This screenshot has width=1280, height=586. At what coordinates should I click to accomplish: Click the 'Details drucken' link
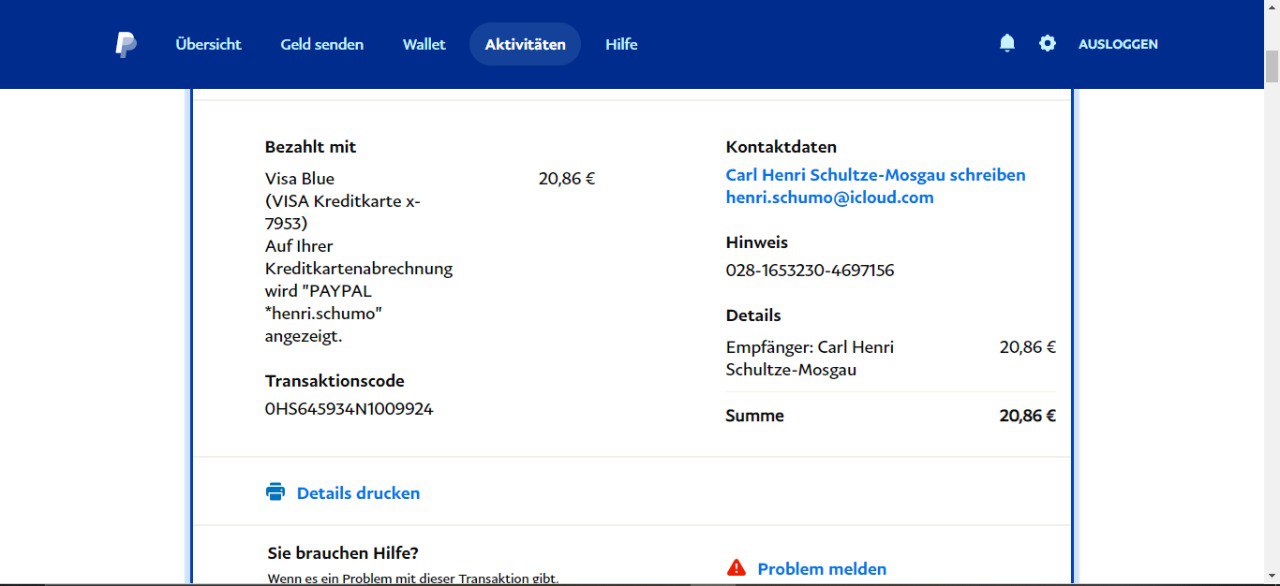[358, 493]
